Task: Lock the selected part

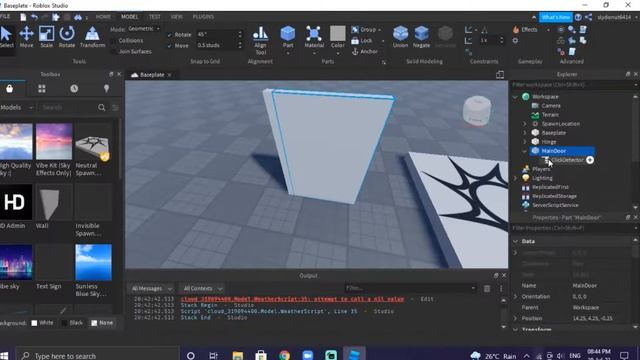Action: (x=362, y=41)
